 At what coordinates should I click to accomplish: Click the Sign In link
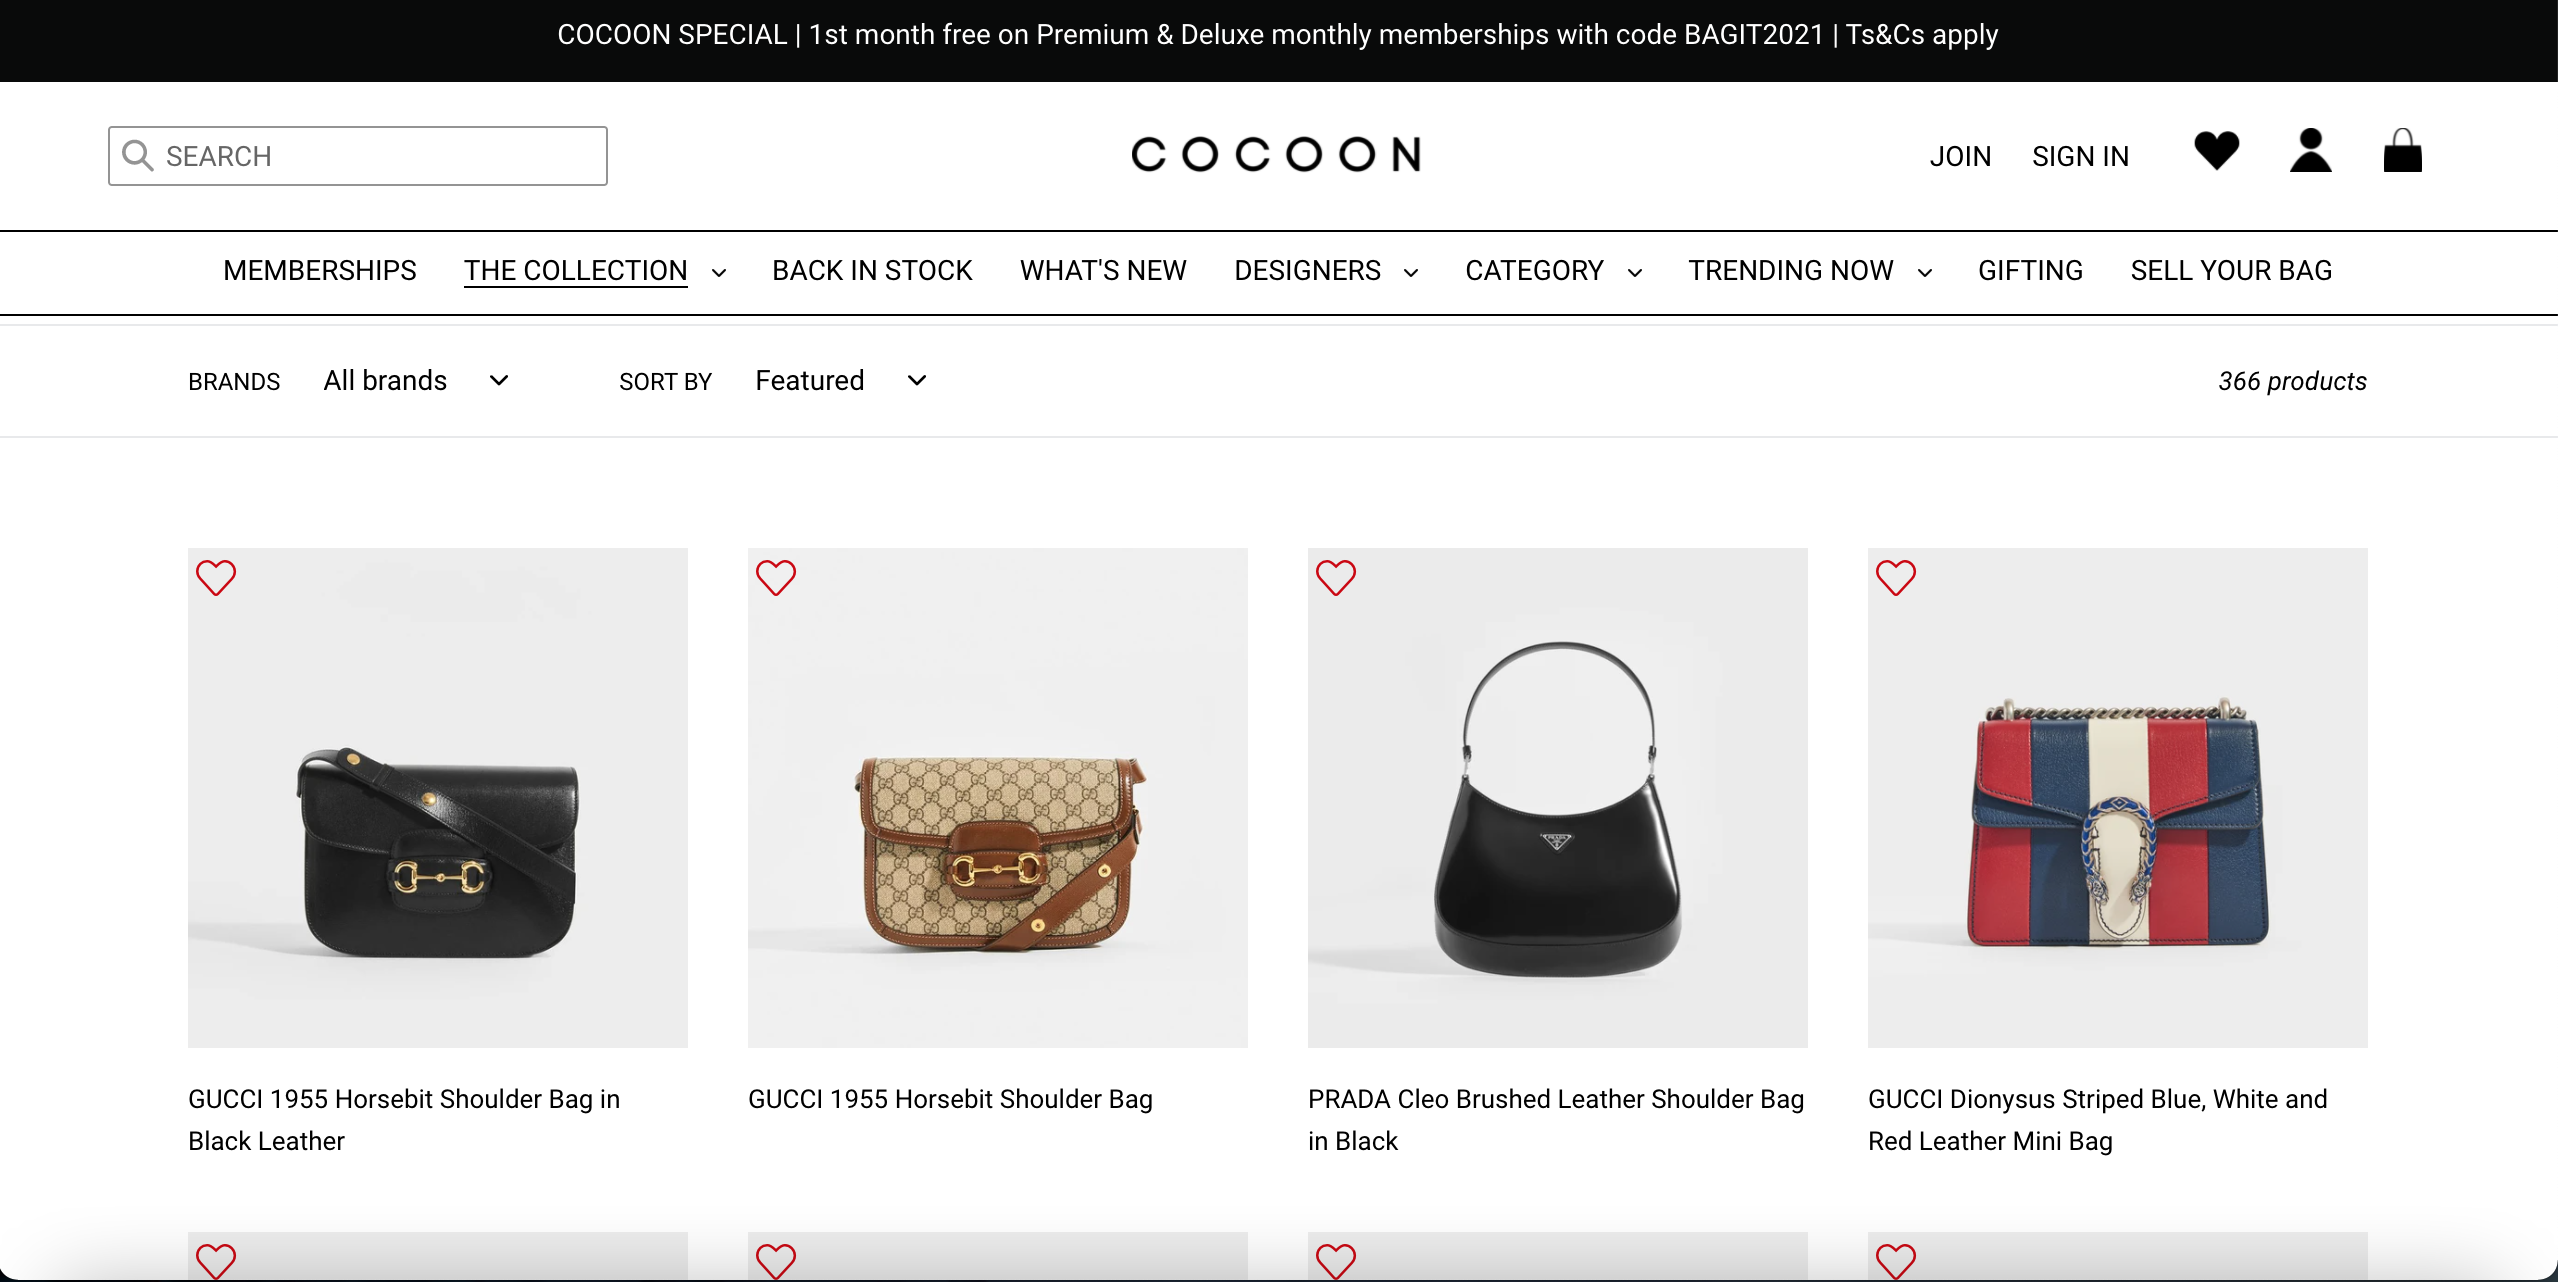tap(2080, 157)
